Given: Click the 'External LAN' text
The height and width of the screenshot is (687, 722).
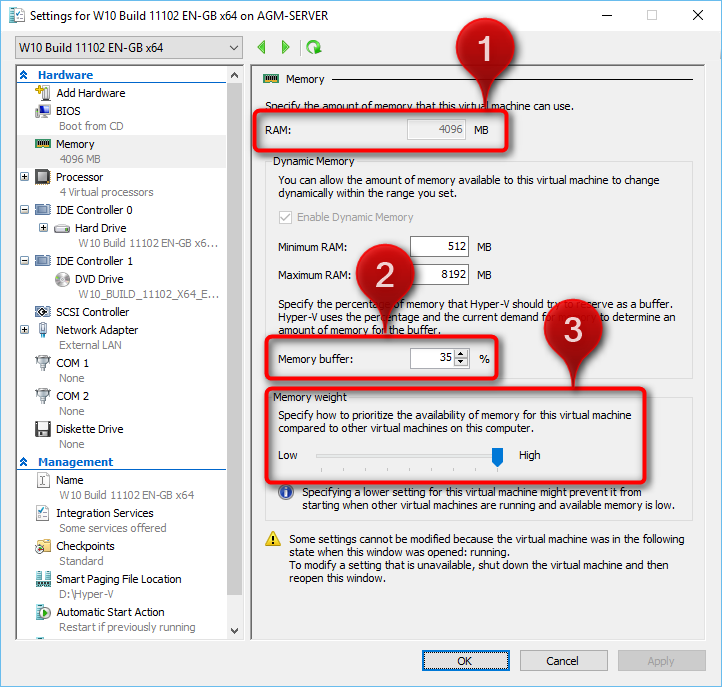Looking at the screenshot, I should 90,345.
